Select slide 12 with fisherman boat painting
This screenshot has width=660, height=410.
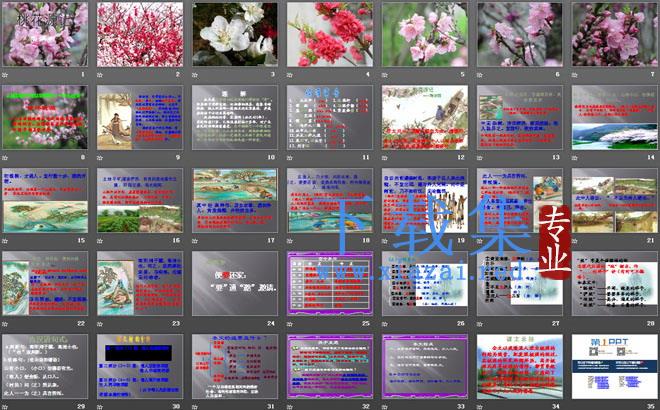click(x=425, y=117)
